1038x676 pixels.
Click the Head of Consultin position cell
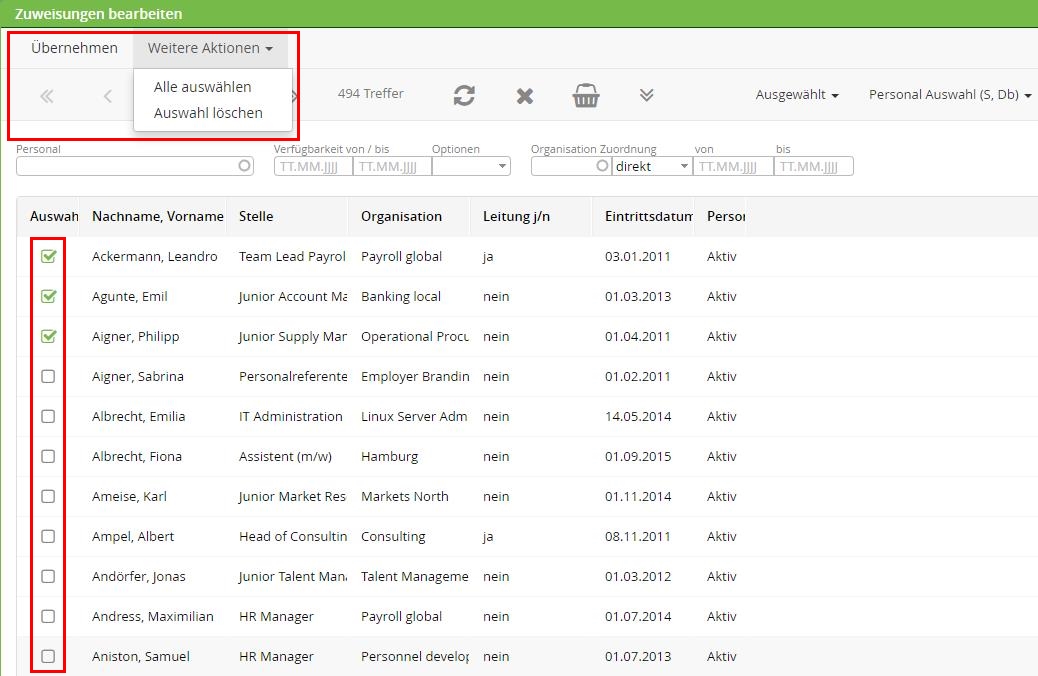point(293,536)
